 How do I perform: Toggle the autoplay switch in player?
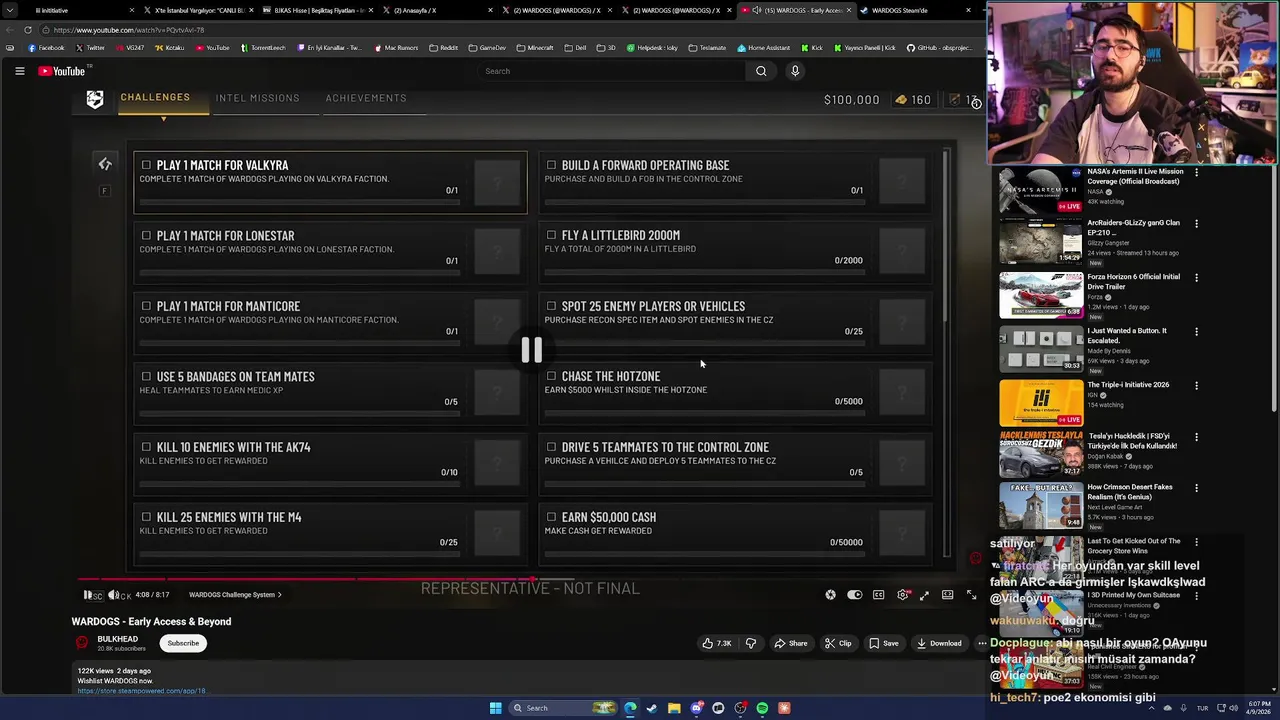854,595
